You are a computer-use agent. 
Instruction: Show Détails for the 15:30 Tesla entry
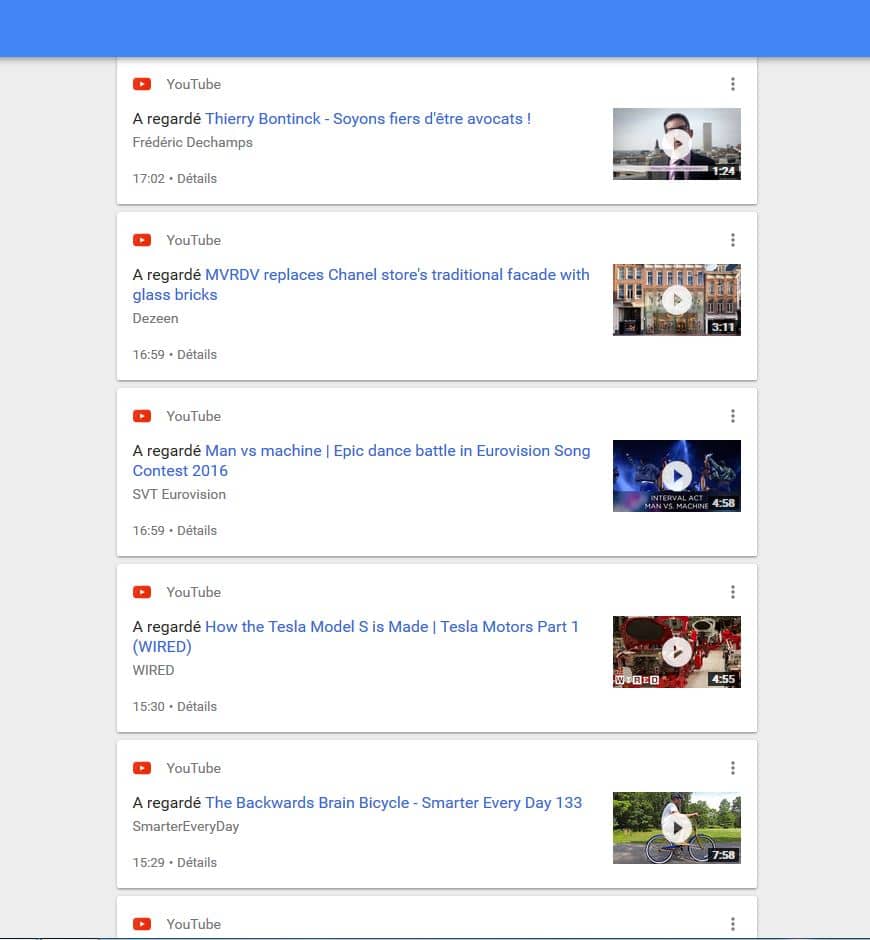click(197, 707)
